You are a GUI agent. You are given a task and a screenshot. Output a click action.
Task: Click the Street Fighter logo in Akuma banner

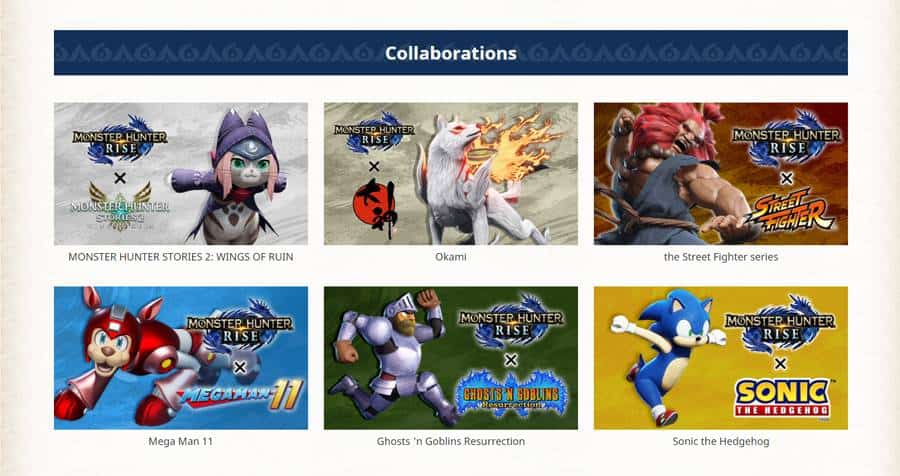(x=789, y=210)
